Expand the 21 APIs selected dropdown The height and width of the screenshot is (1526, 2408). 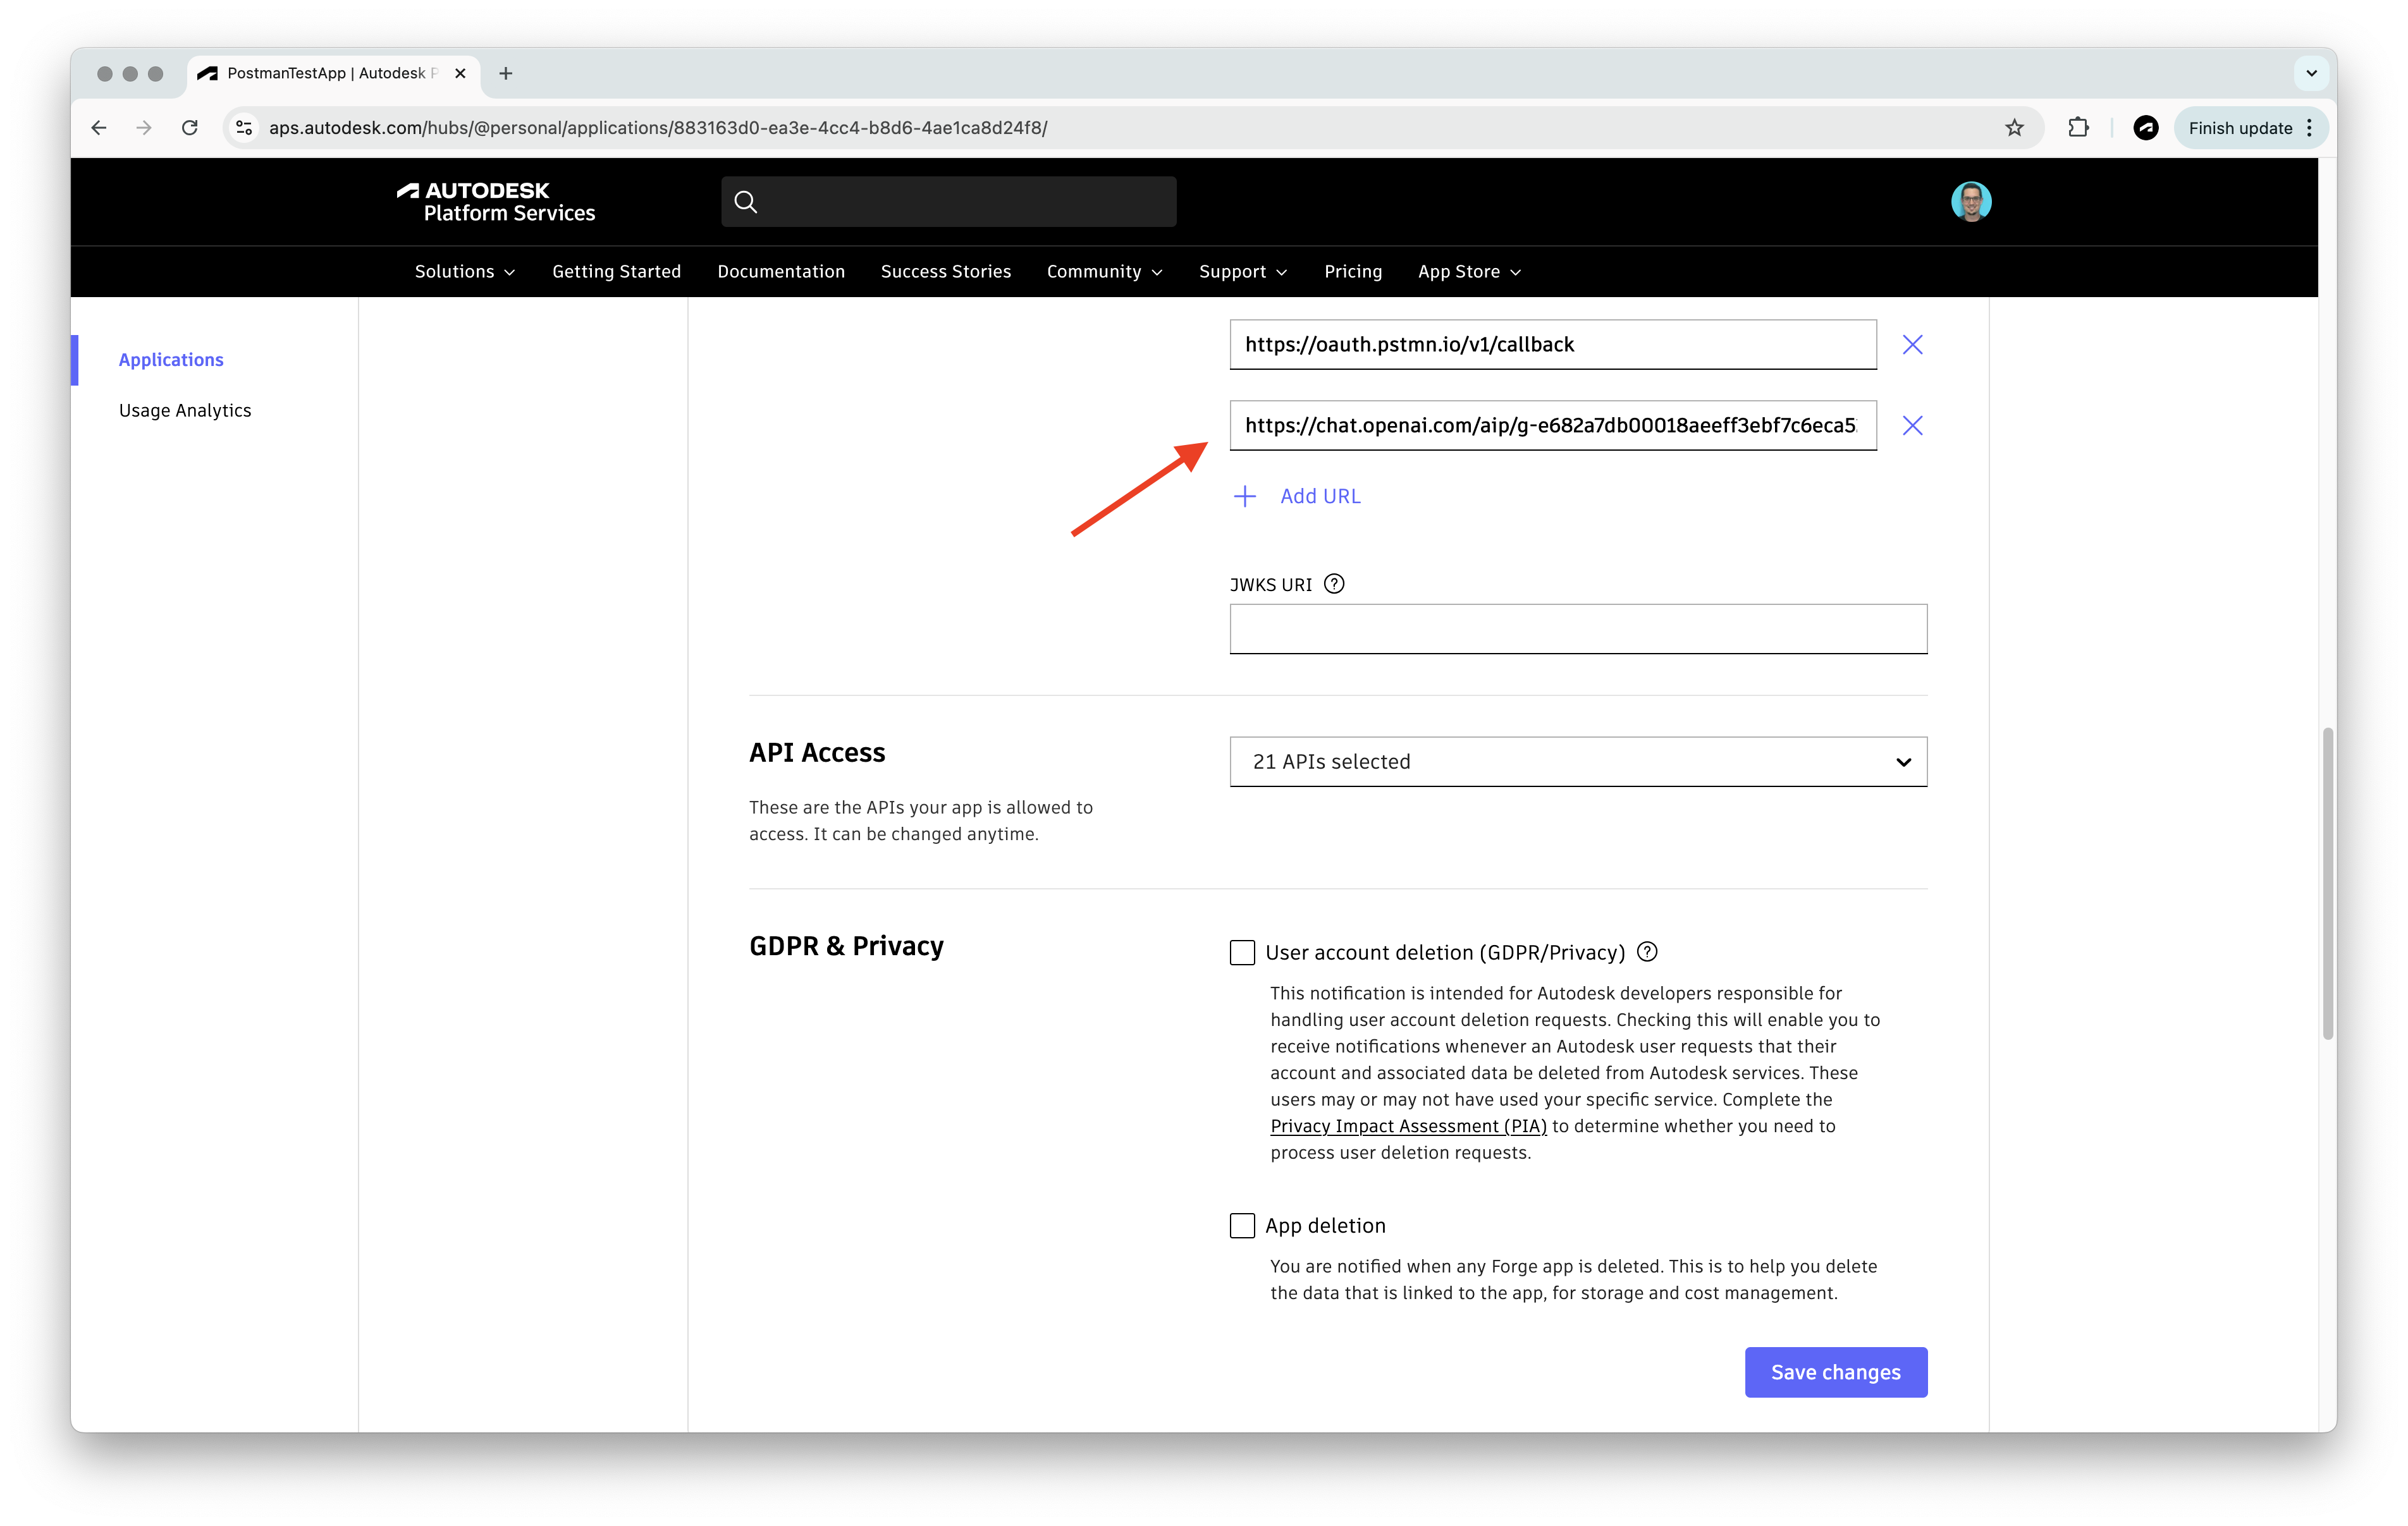pyautogui.click(x=1578, y=761)
